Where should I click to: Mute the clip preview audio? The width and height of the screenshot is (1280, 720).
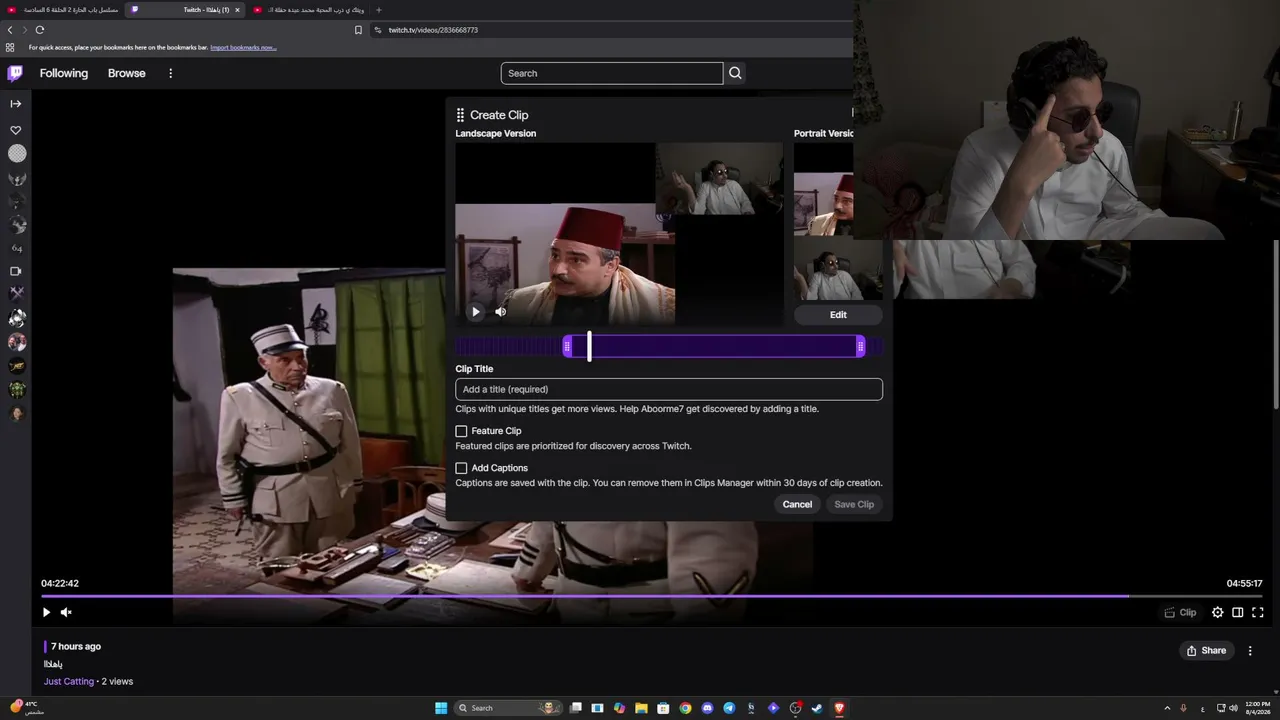pos(501,312)
